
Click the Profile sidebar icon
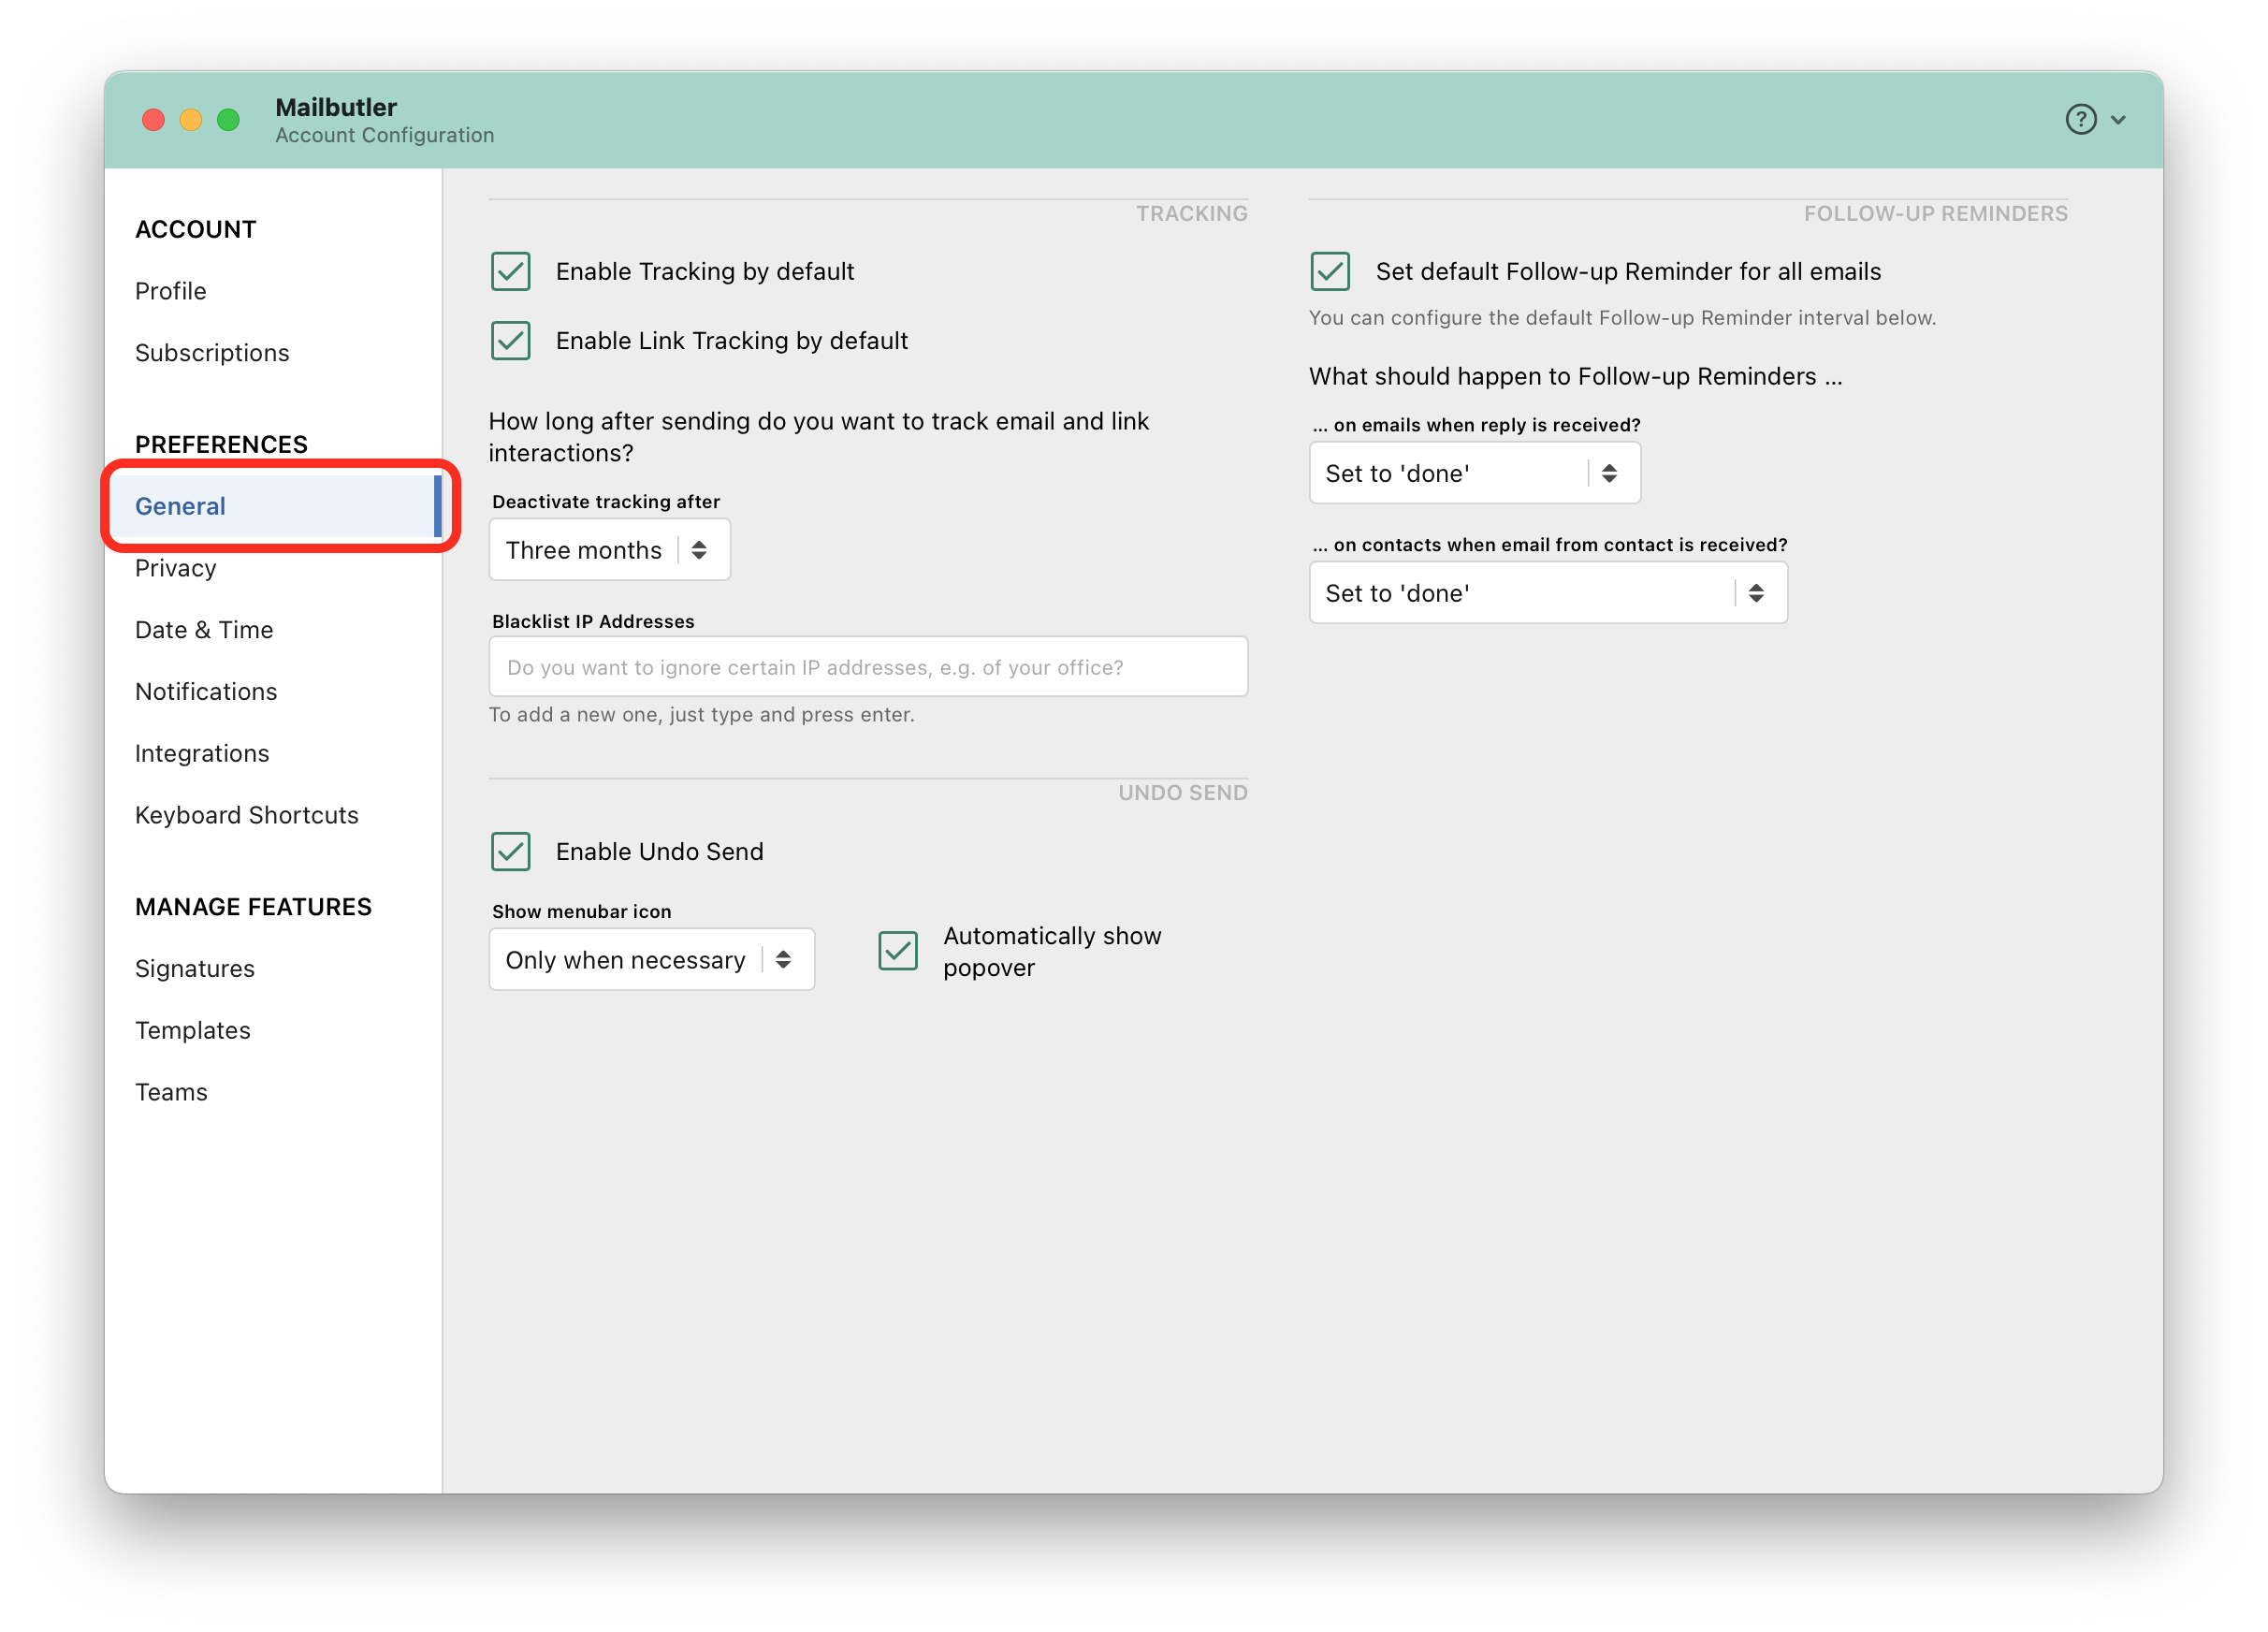pyautogui.click(x=171, y=290)
